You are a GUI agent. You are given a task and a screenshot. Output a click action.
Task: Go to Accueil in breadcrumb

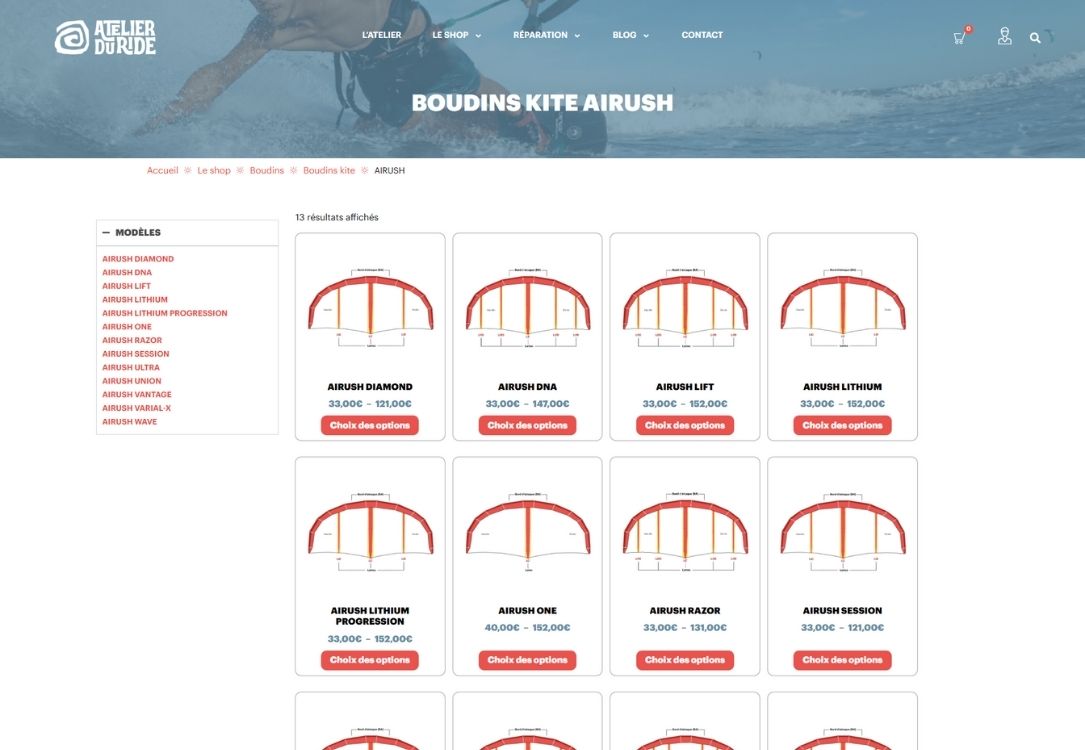pyautogui.click(x=162, y=171)
